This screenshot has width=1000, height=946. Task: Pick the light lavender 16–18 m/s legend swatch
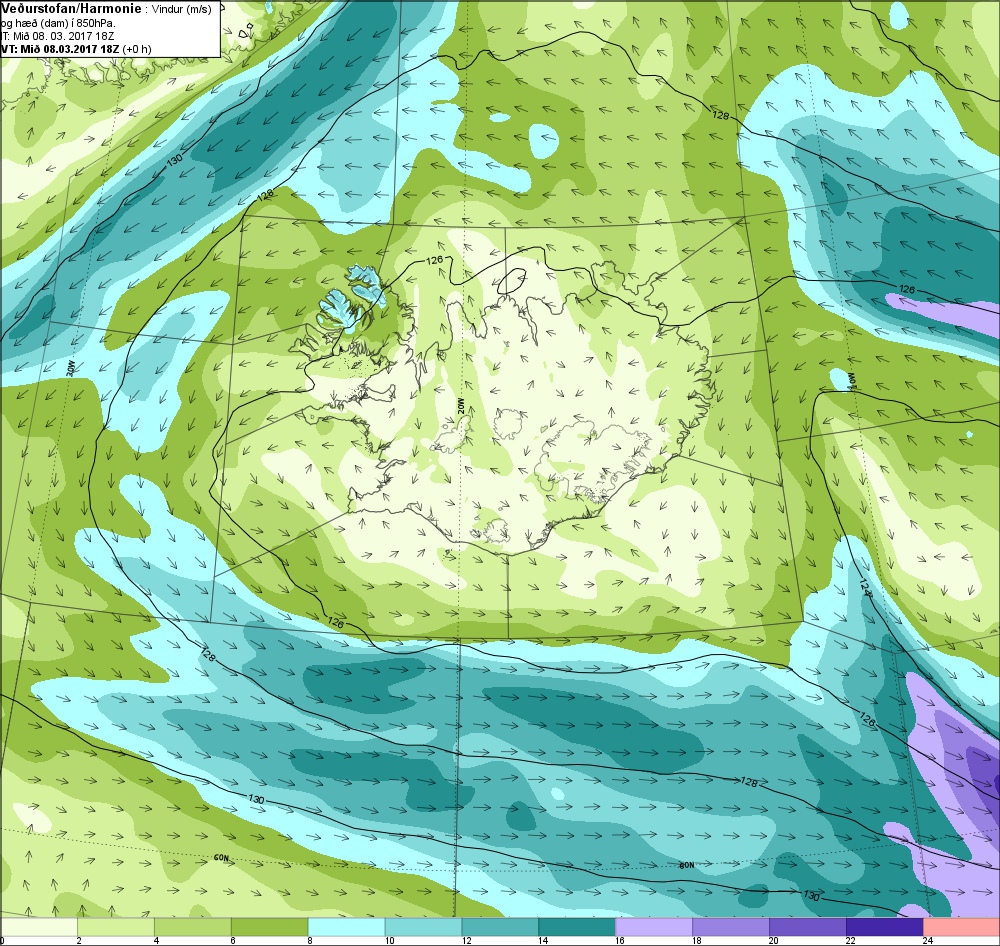pyautogui.click(x=654, y=926)
